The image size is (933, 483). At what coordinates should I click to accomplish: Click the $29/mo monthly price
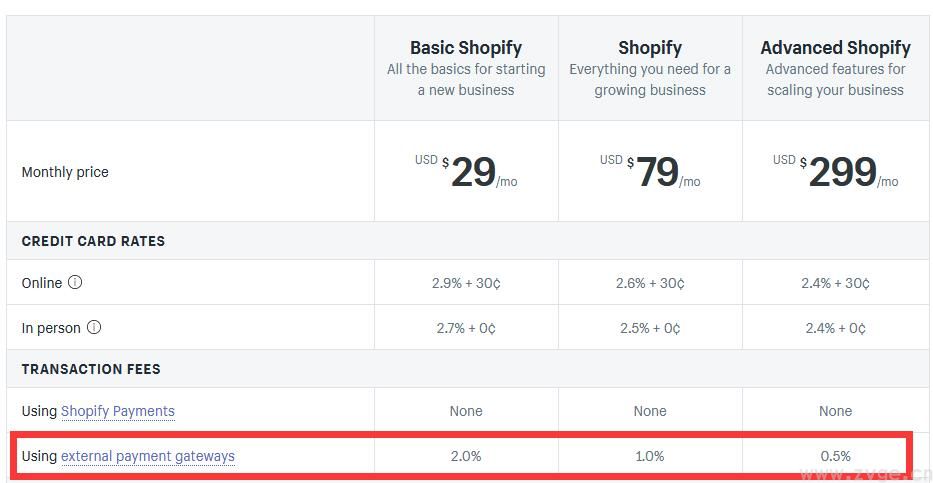[x=468, y=172]
